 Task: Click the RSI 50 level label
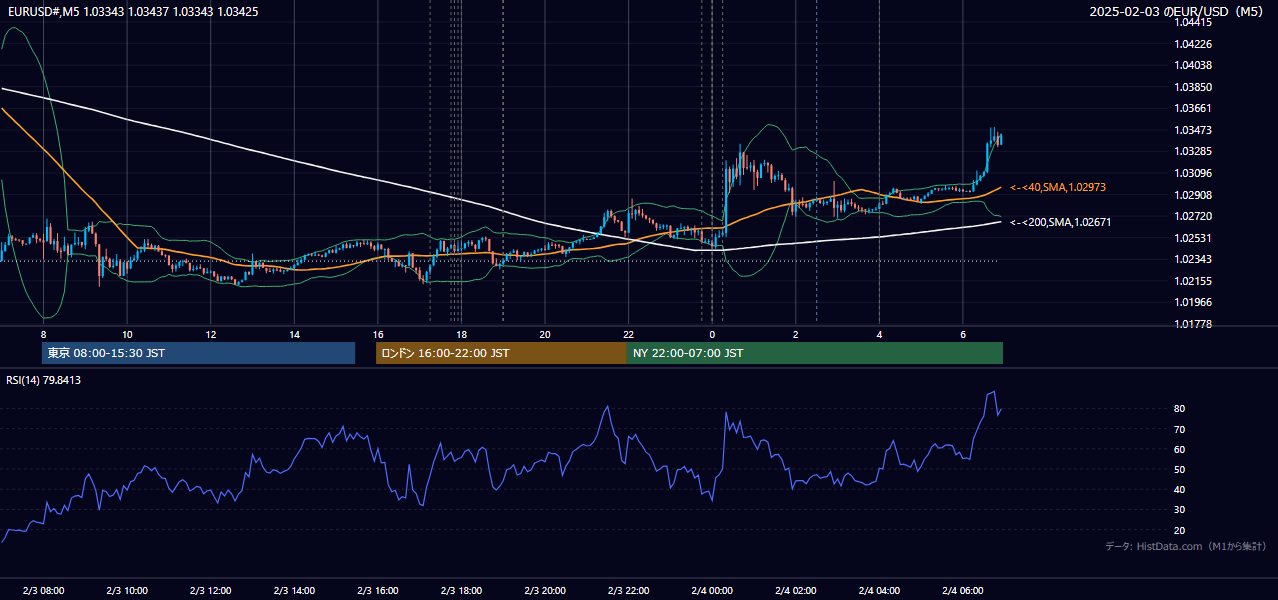pyautogui.click(x=1179, y=469)
